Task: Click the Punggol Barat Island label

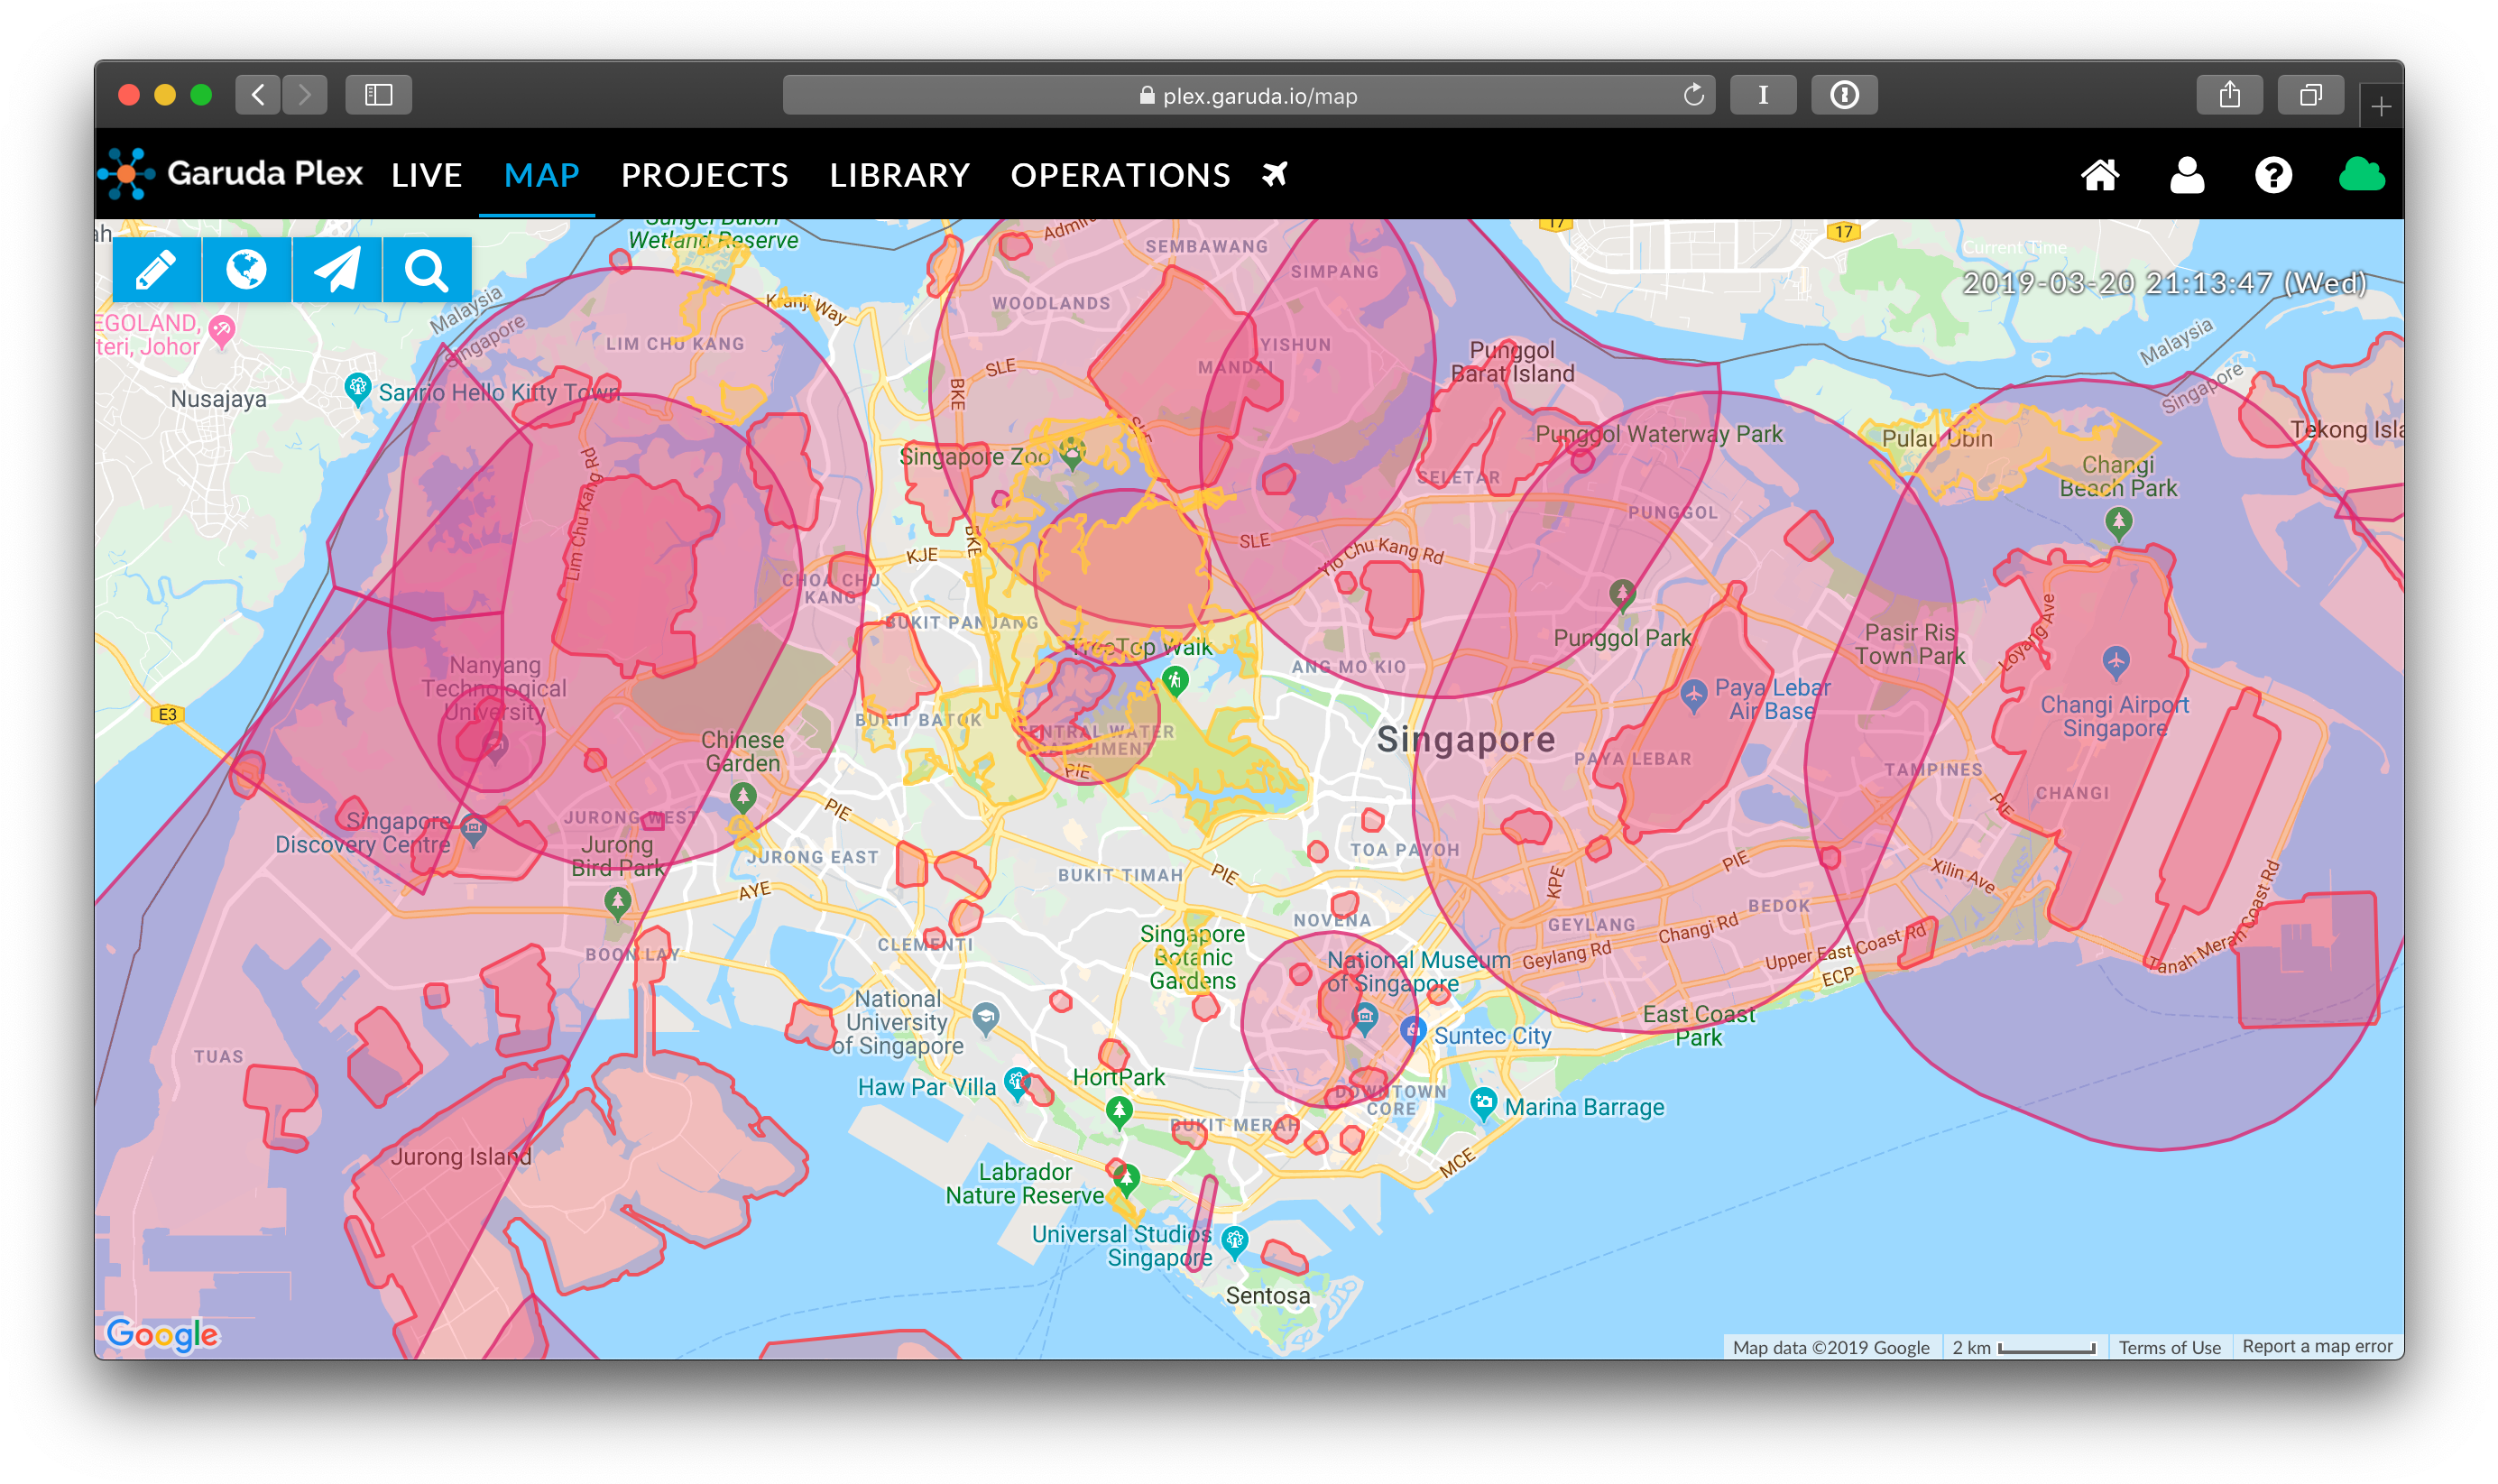Action: (x=1512, y=362)
